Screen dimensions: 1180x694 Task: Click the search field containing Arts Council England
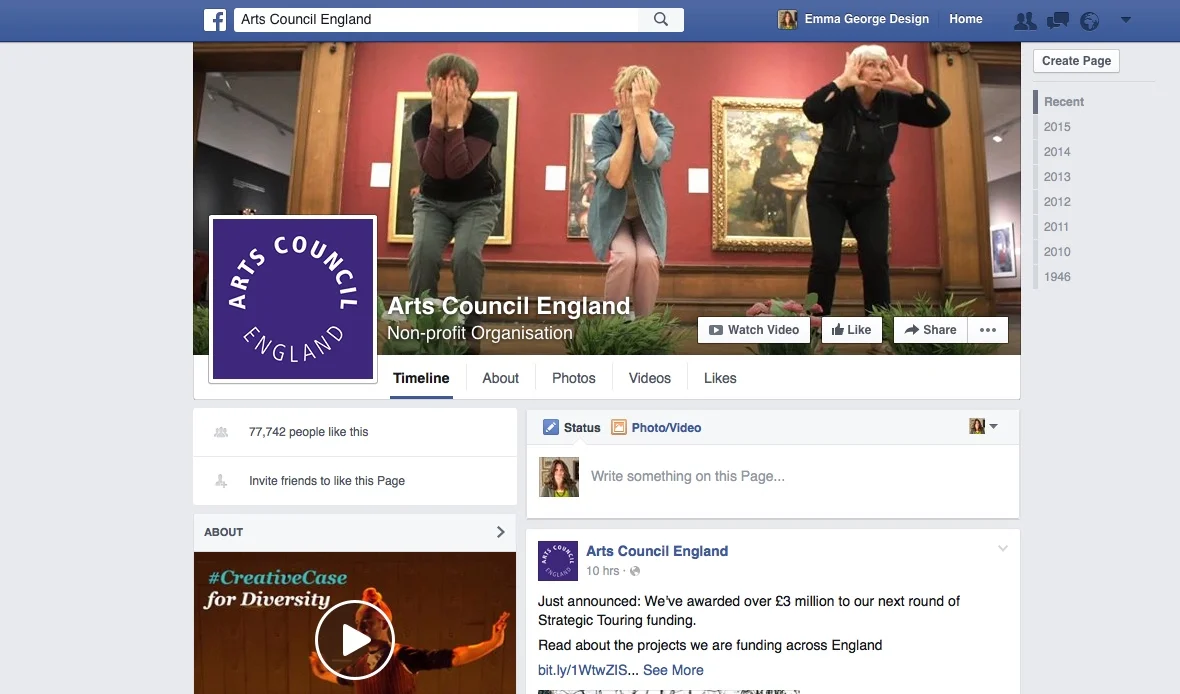[436, 20]
